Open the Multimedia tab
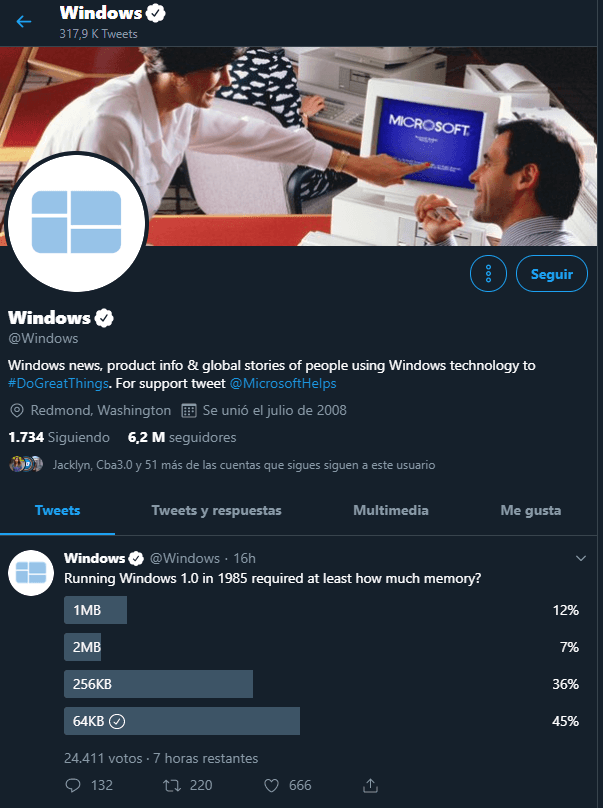603x808 pixels. pyautogui.click(x=391, y=510)
